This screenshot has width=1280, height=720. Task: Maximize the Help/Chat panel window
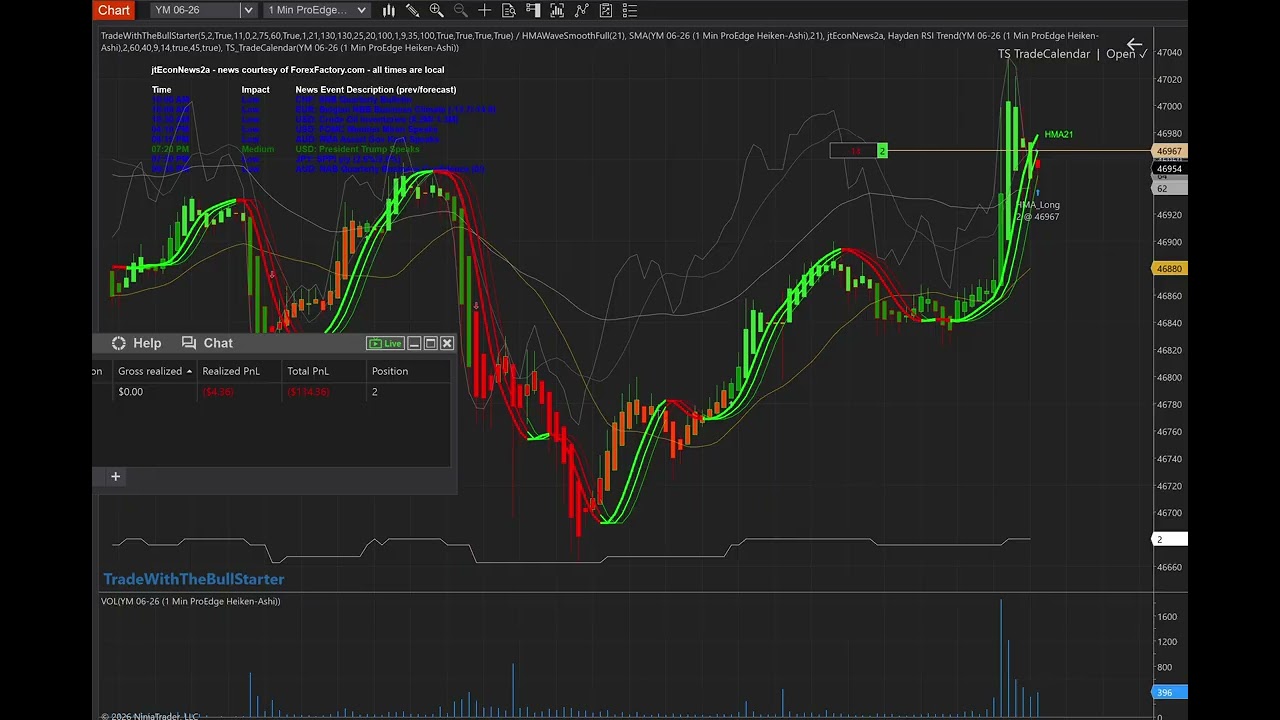tap(431, 343)
